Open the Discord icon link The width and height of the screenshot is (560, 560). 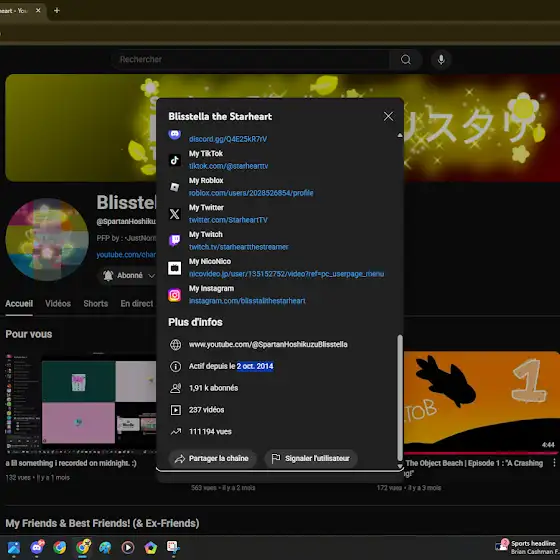coord(175,135)
